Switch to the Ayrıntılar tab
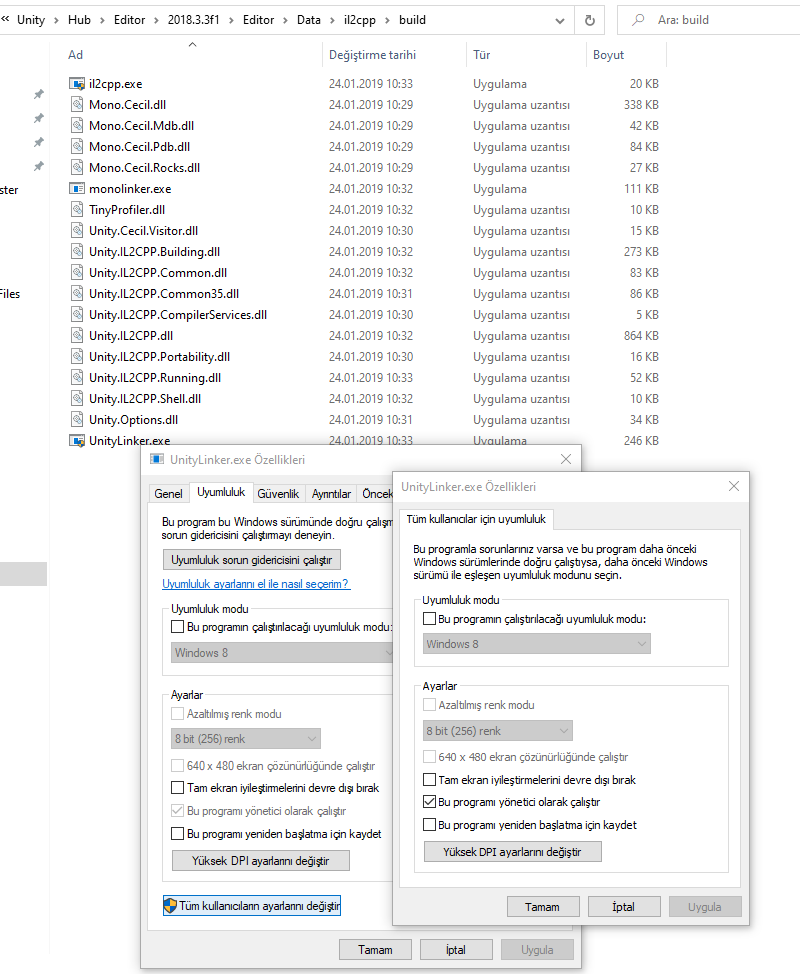 (x=331, y=494)
